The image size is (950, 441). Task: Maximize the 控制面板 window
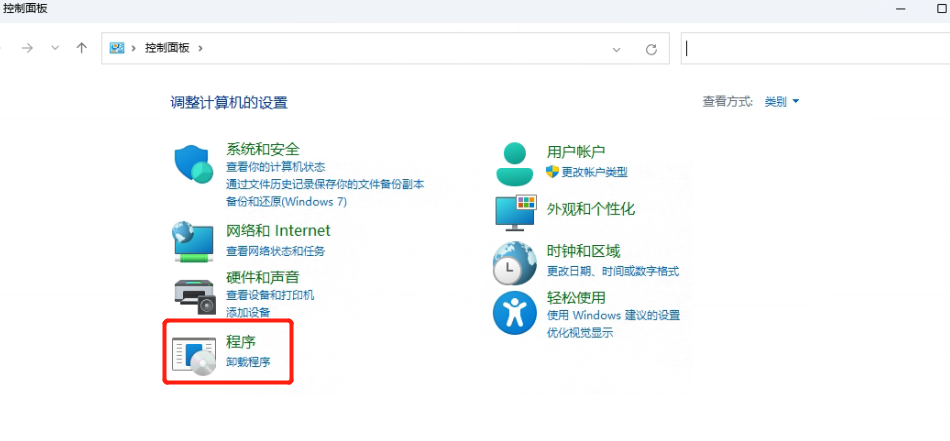(942, 8)
